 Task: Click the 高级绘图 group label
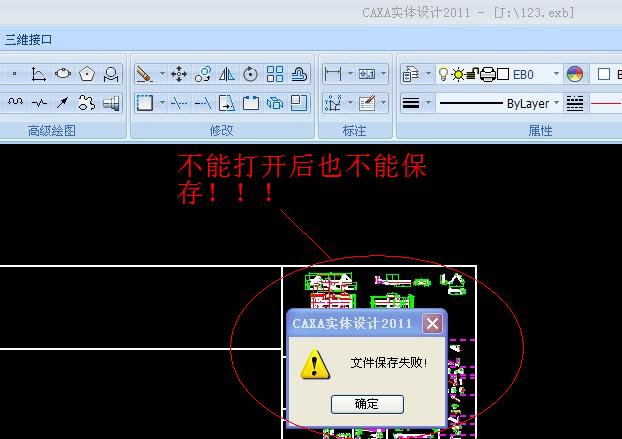[x=52, y=130]
